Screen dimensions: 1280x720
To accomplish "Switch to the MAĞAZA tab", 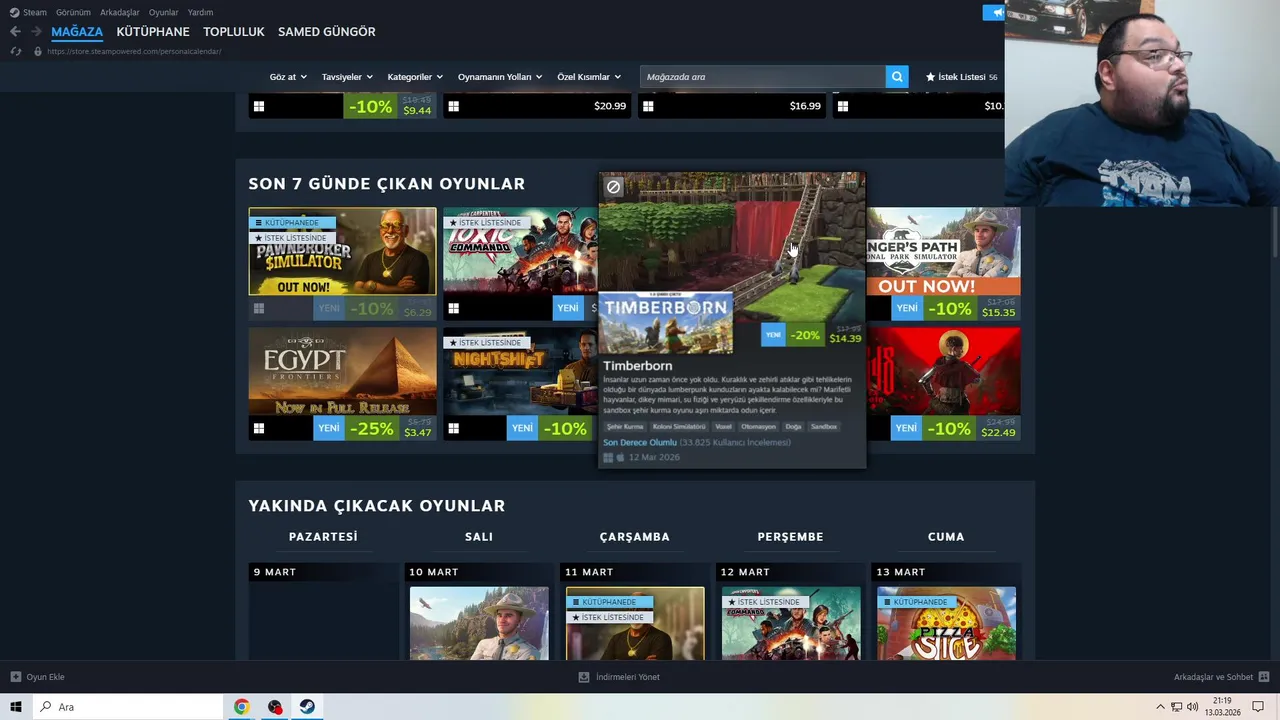I will coord(77,32).
